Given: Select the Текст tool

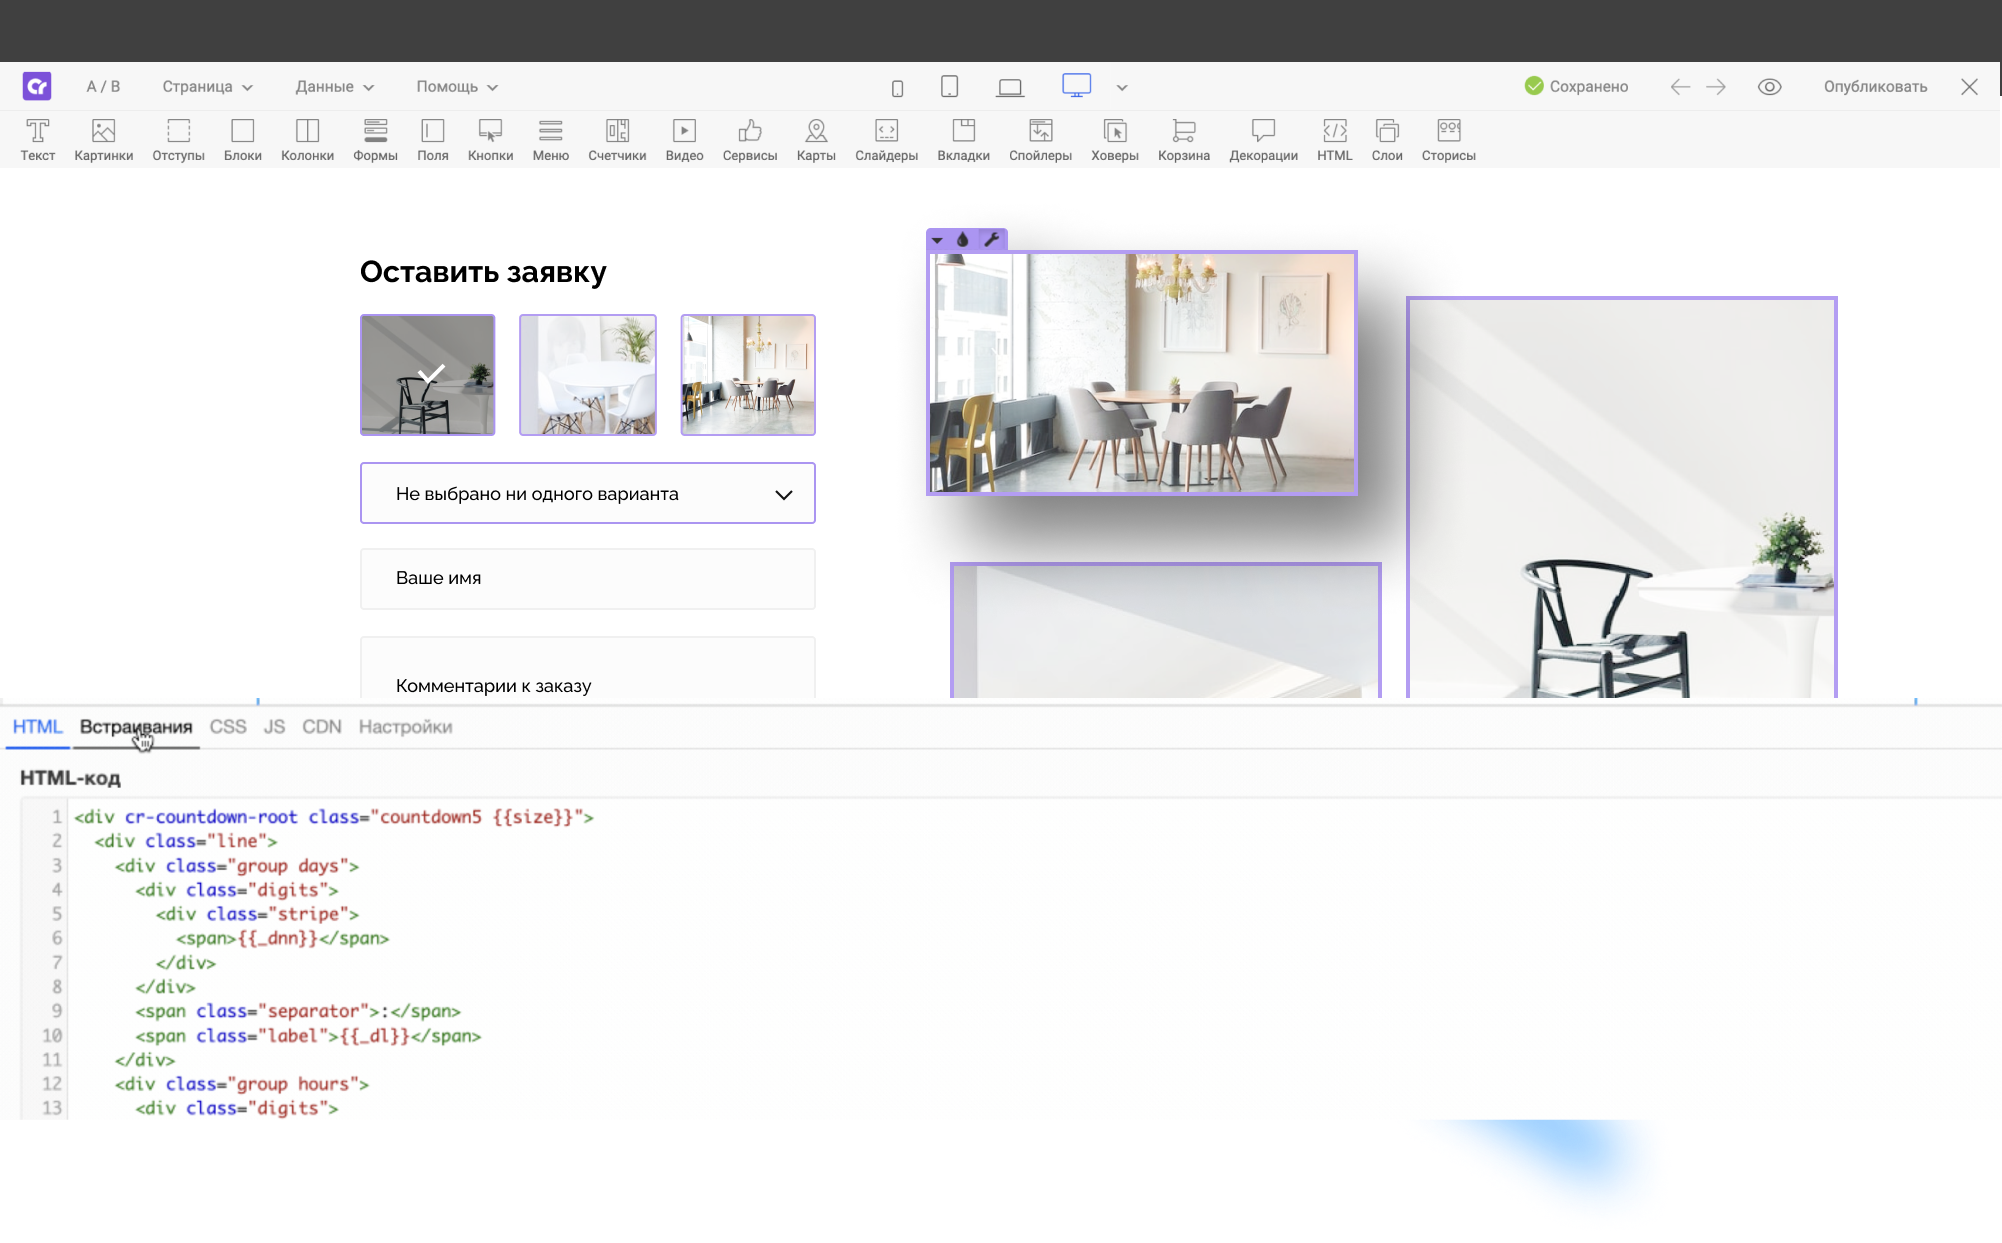Looking at the screenshot, I should tap(37, 140).
